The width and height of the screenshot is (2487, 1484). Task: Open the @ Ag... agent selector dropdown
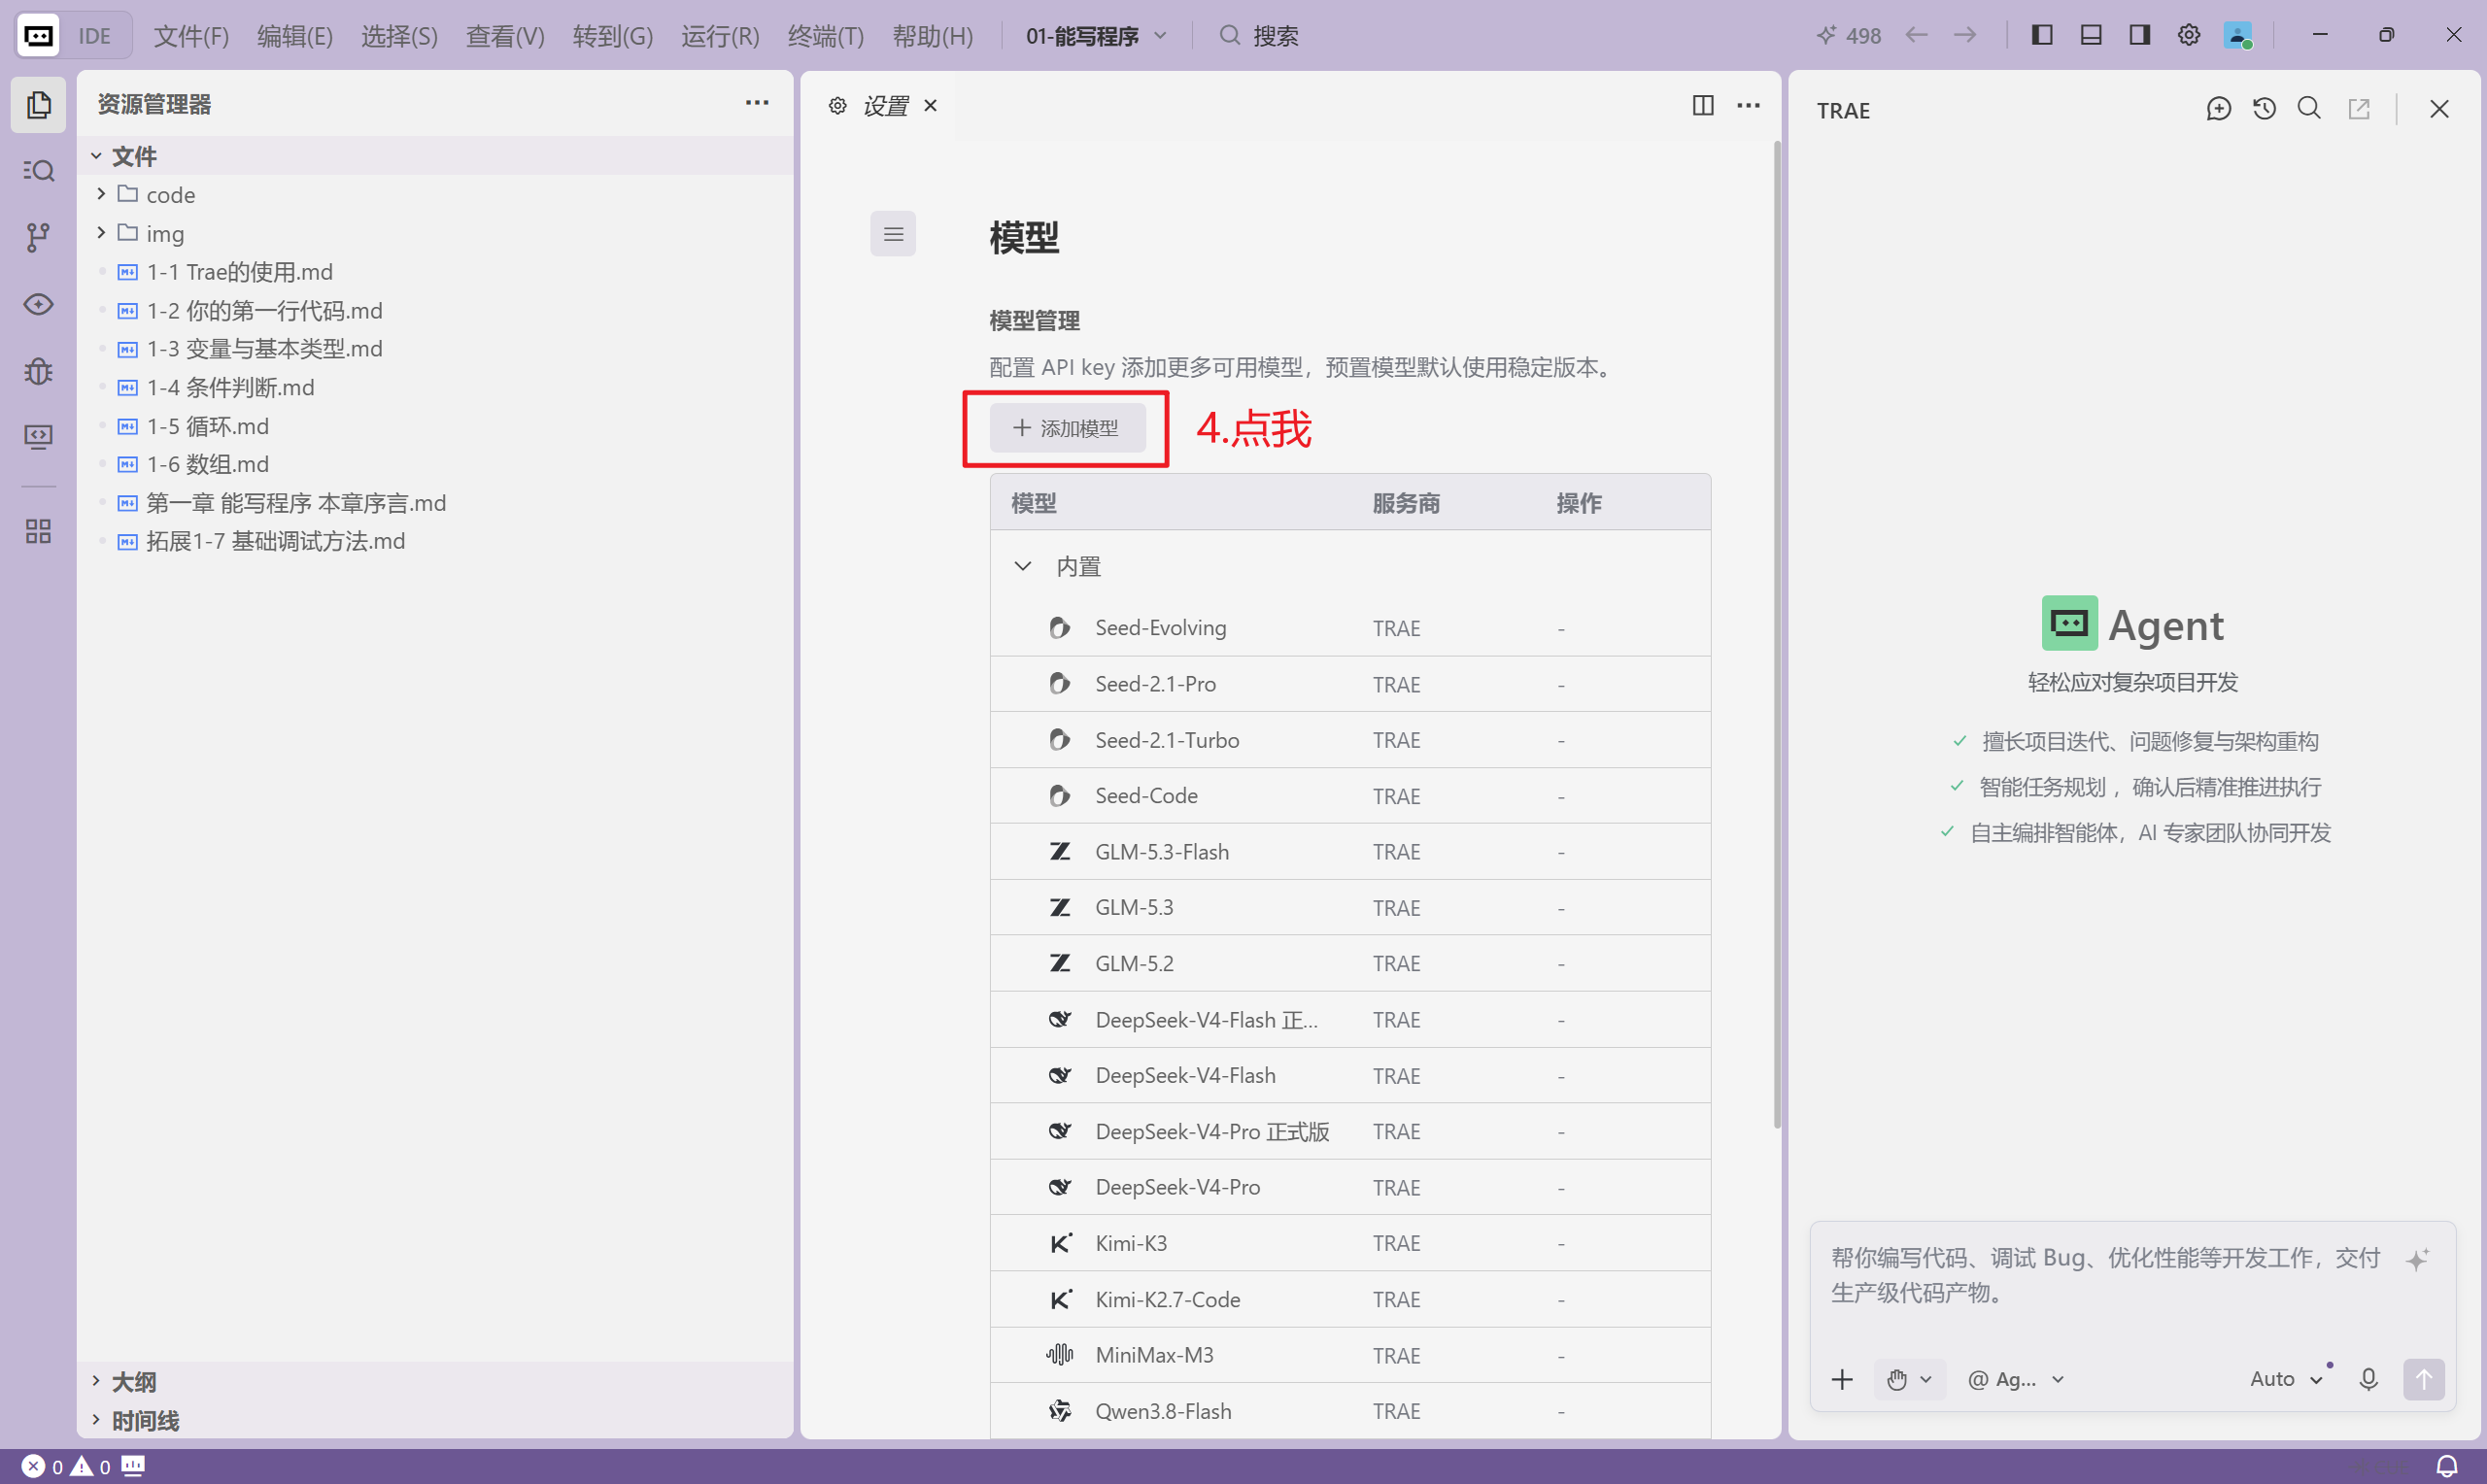point(2015,1380)
